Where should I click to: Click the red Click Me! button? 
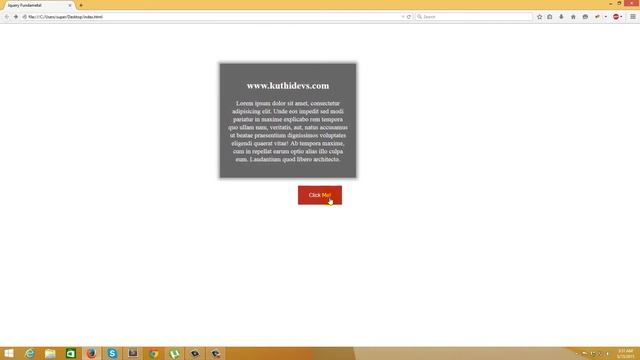click(320, 195)
